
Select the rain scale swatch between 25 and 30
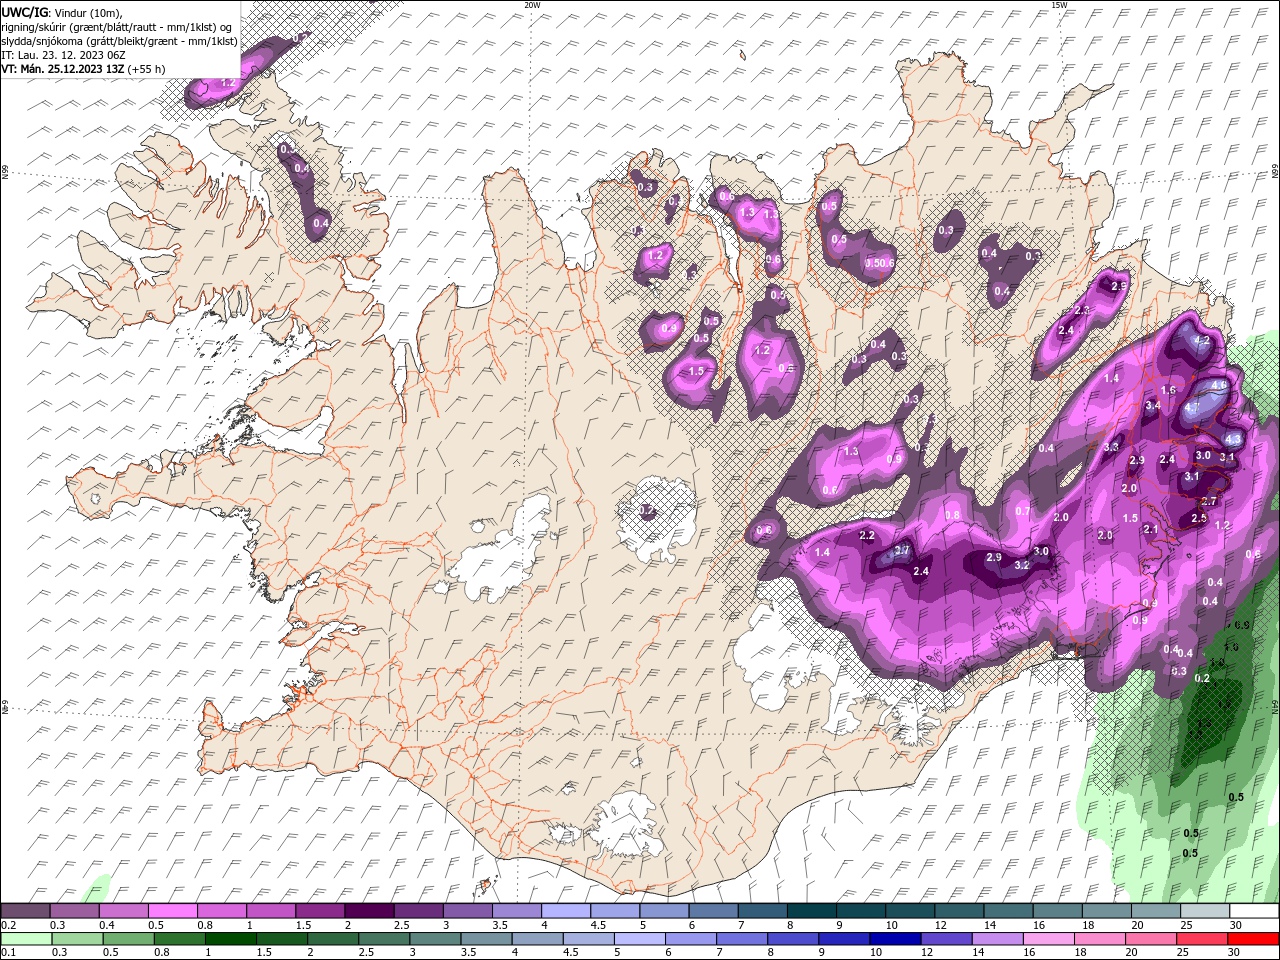pyautogui.click(x=1201, y=938)
